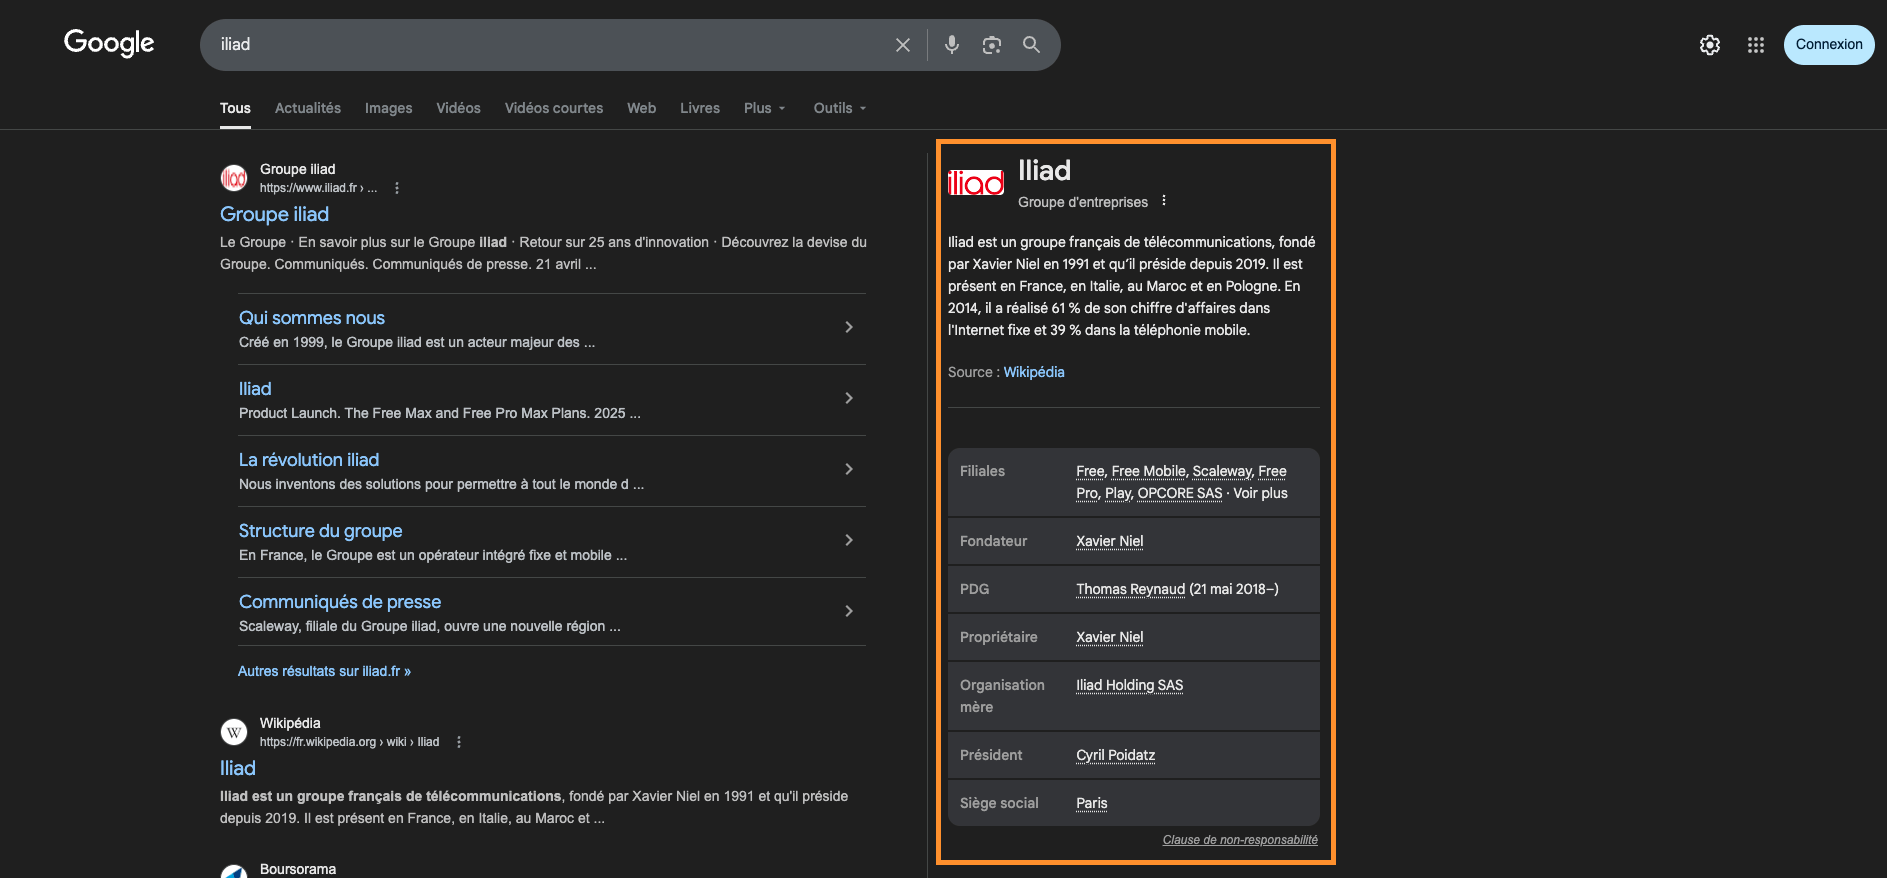Click the Groupe iliad site favicon
This screenshot has height=878, width=1887.
click(234, 178)
